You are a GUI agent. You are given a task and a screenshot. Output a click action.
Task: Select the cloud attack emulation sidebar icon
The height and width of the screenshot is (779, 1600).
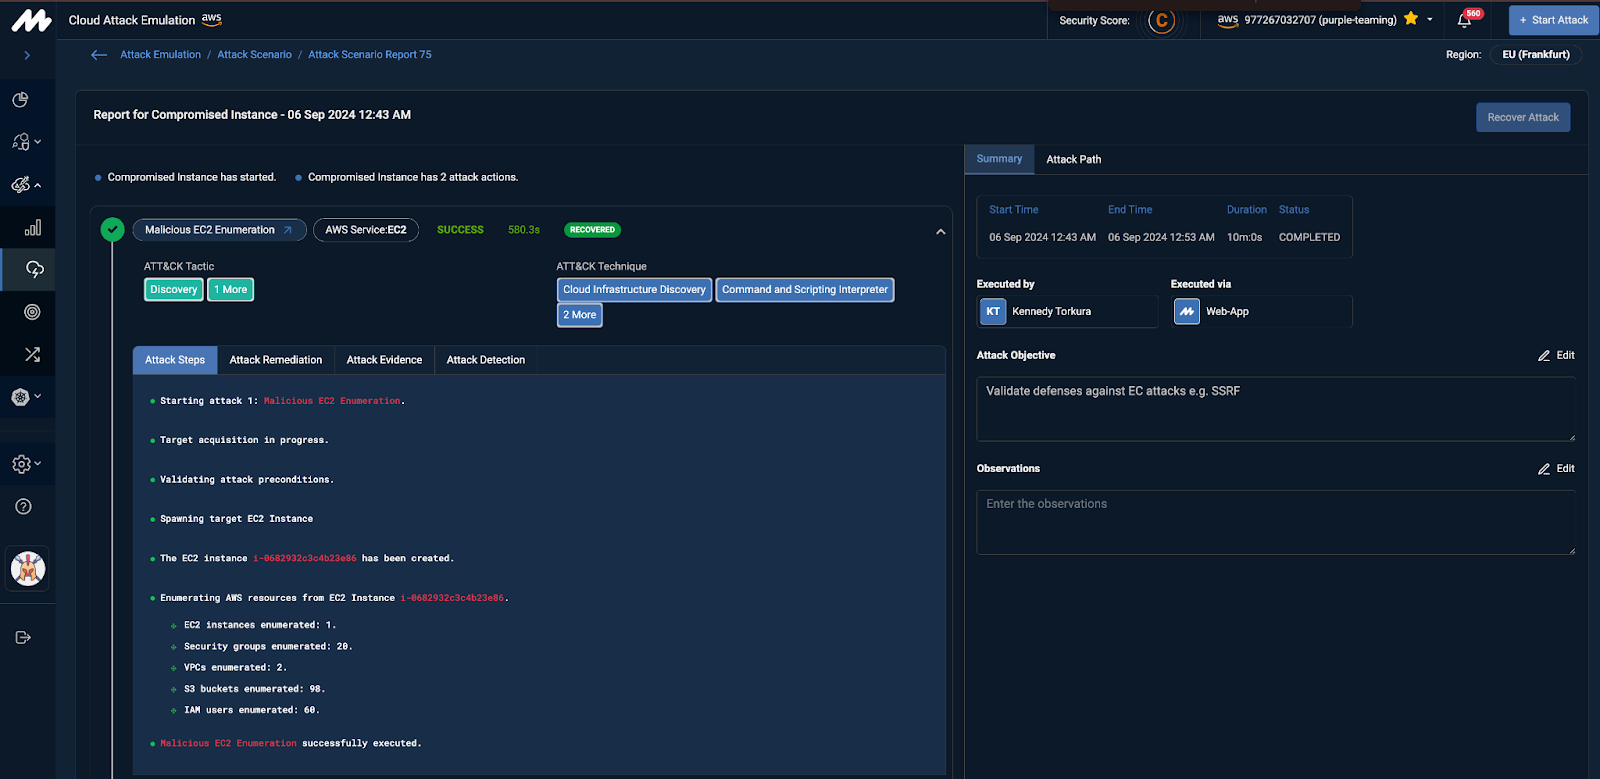(35, 270)
